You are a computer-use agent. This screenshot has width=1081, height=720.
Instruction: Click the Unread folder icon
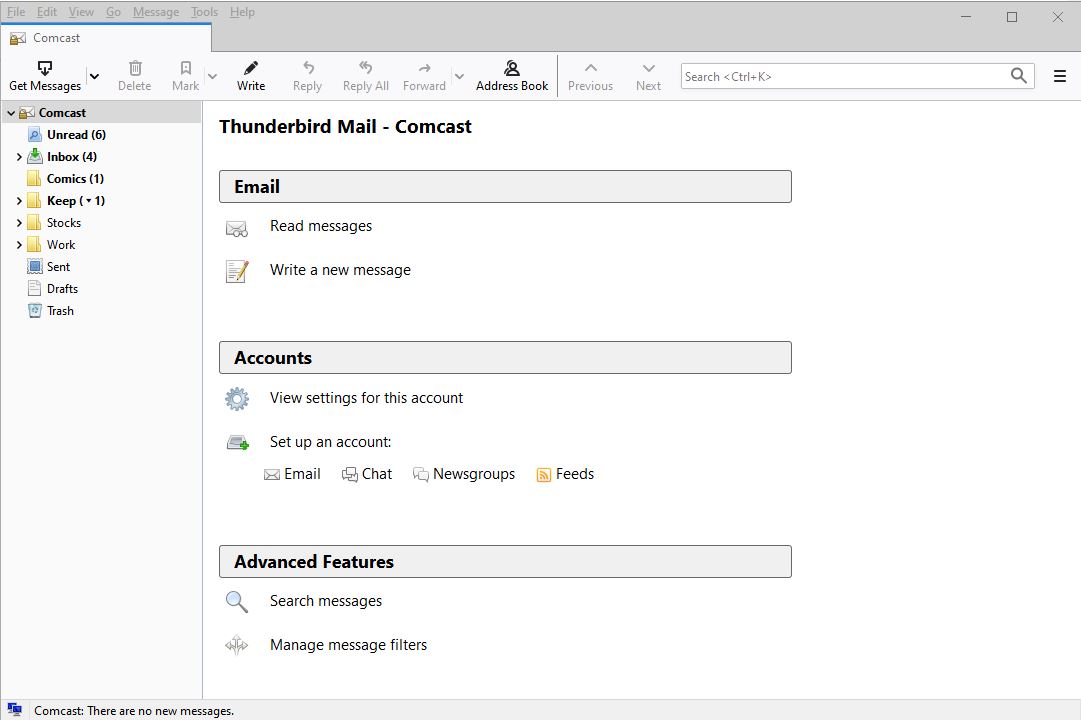click(34, 134)
